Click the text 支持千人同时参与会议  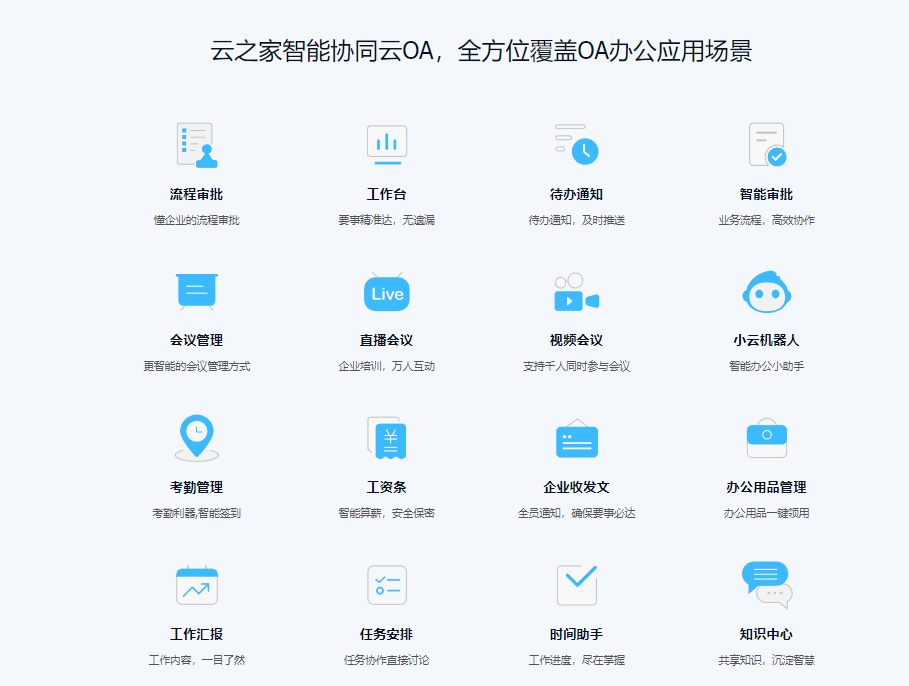tap(576, 366)
